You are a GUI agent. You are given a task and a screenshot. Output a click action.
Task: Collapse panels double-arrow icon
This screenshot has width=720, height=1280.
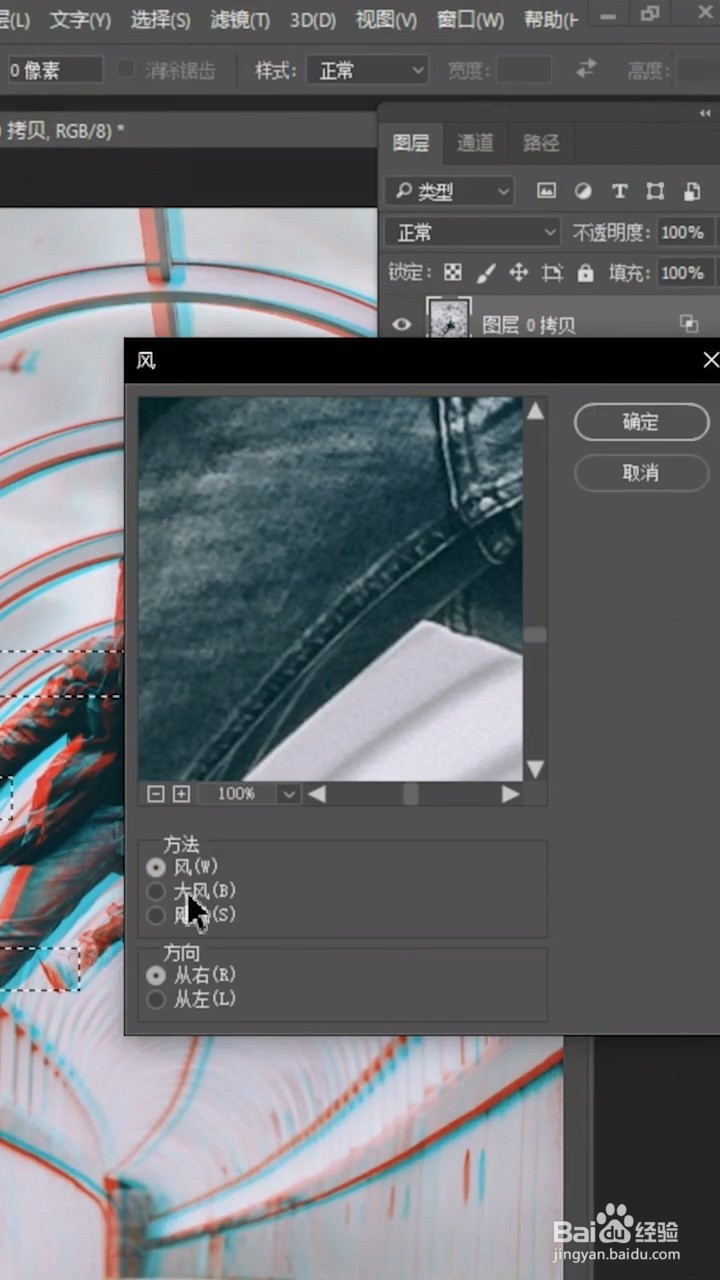[704, 114]
